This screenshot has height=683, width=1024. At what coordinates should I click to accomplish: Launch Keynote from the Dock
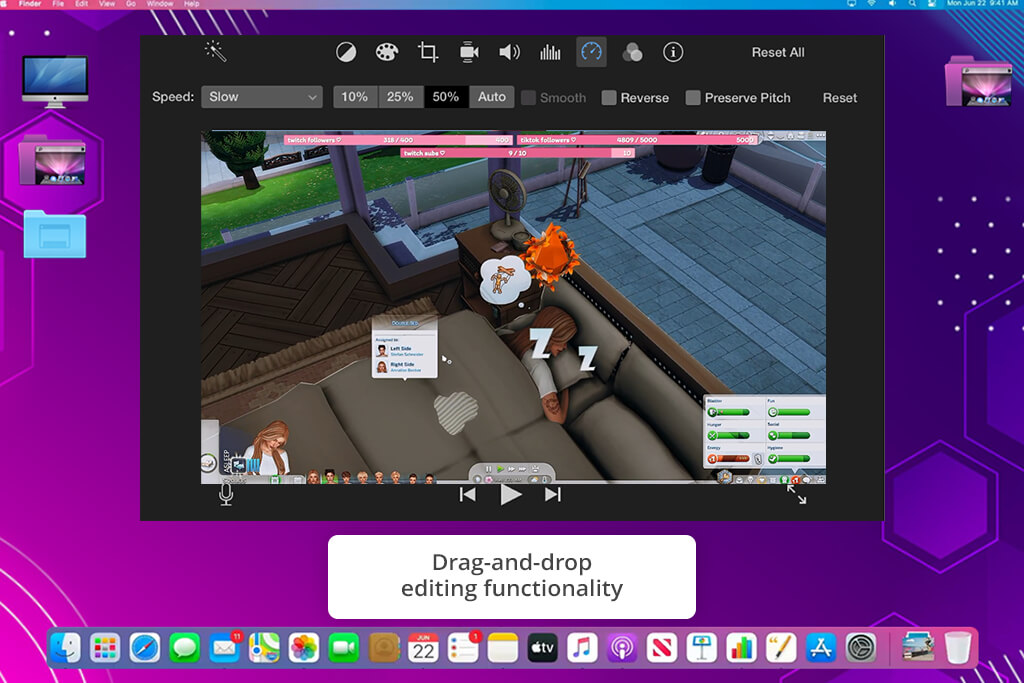point(702,648)
